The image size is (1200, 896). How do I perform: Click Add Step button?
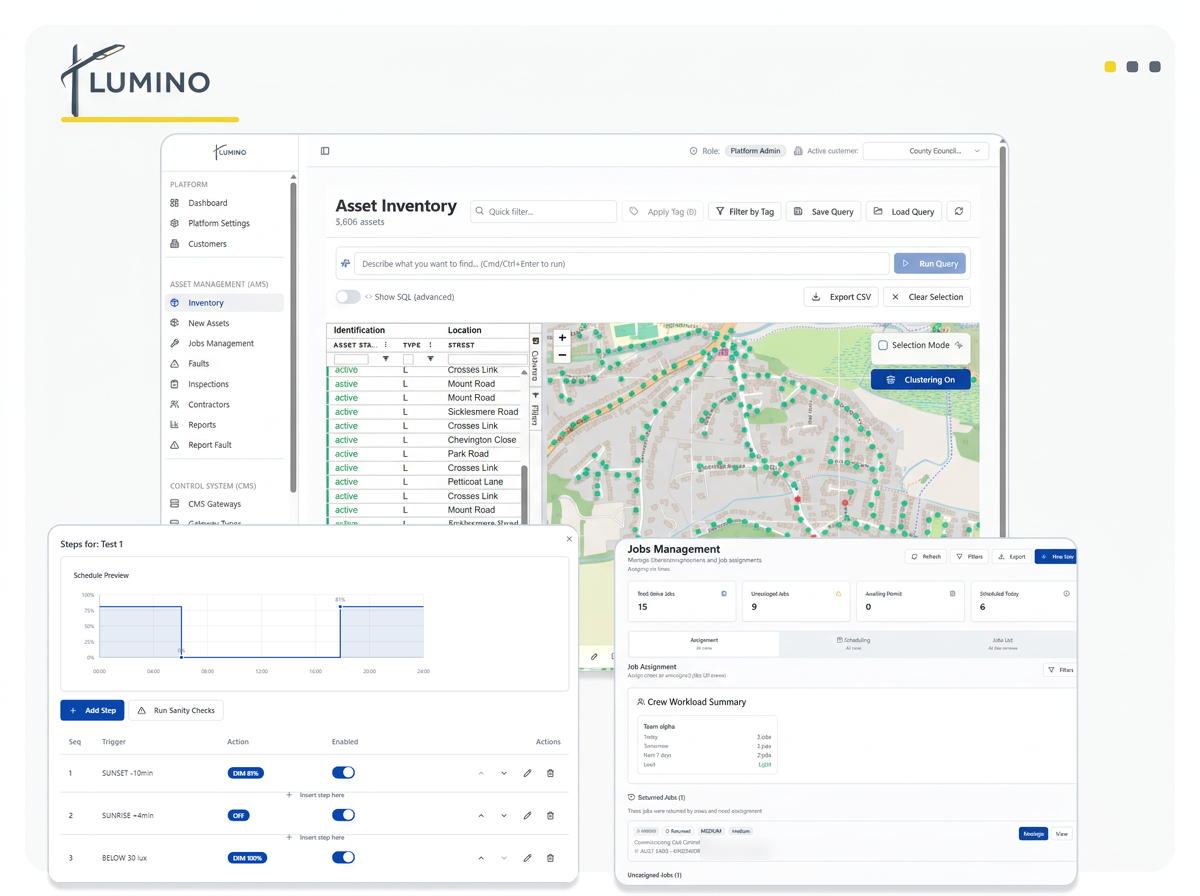pos(92,710)
